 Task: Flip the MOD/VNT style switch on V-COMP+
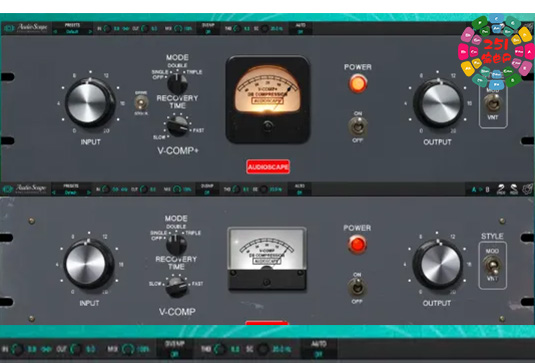pyautogui.click(x=493, y=103)
